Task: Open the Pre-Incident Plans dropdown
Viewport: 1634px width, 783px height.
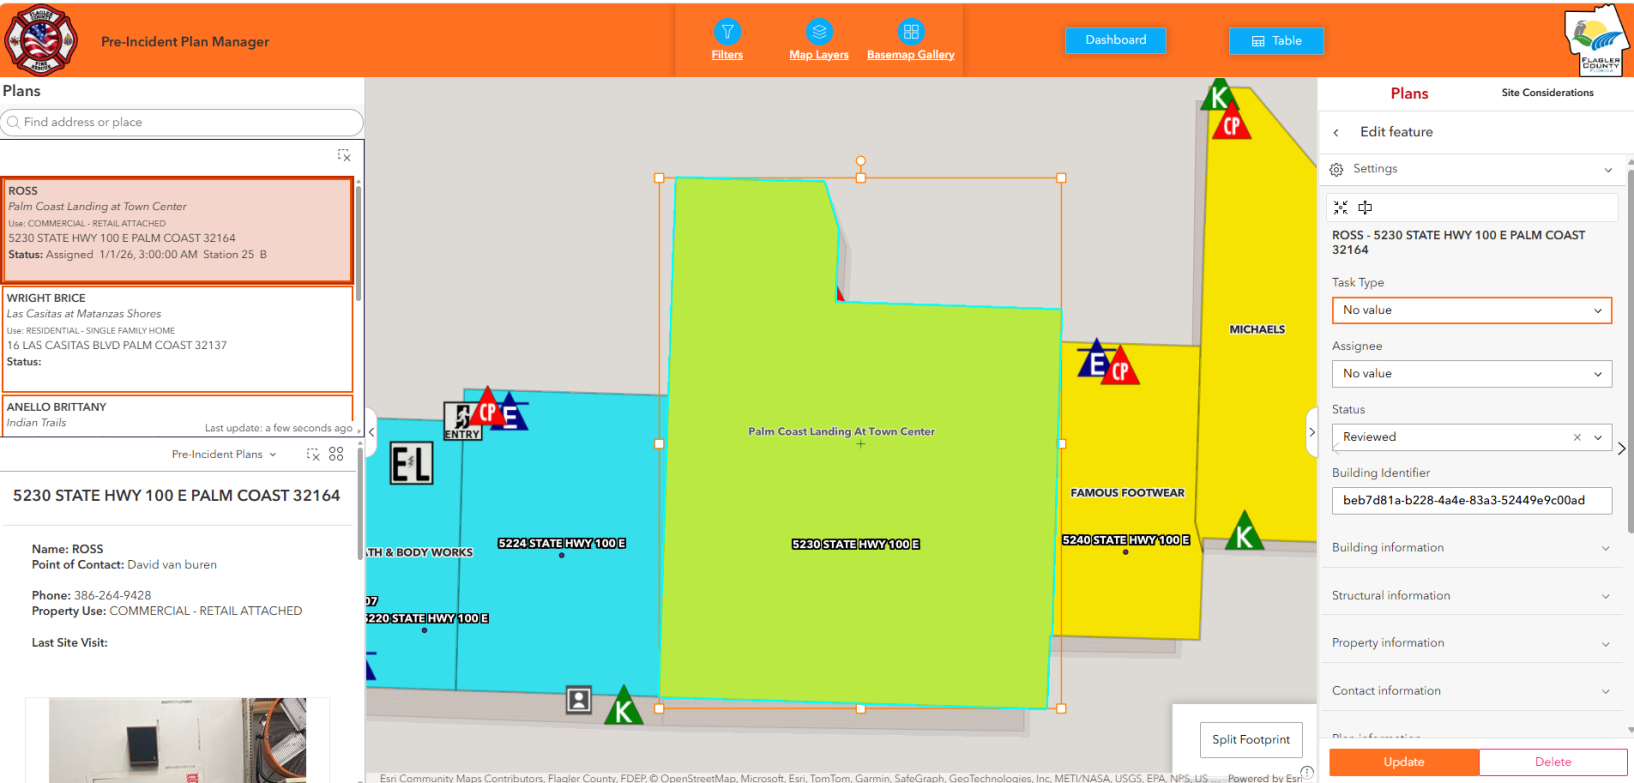Action: coord(224,454)
